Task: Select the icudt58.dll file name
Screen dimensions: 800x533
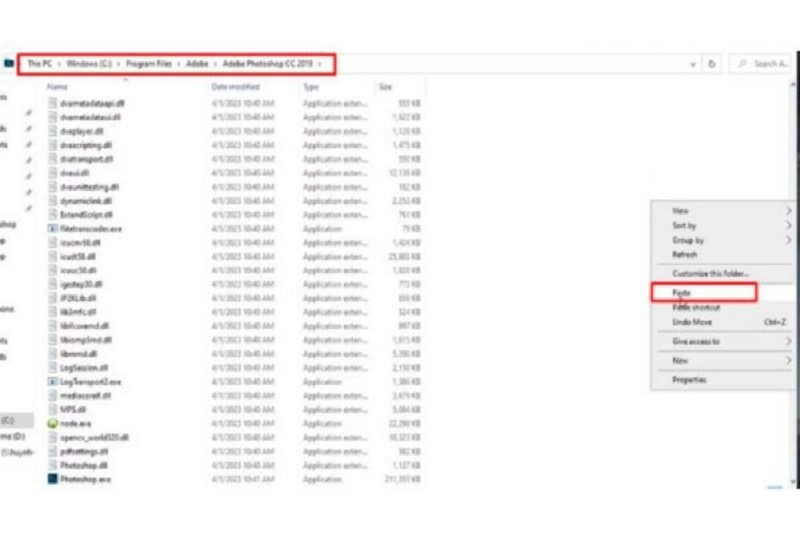Action: (x=78, y=257)
